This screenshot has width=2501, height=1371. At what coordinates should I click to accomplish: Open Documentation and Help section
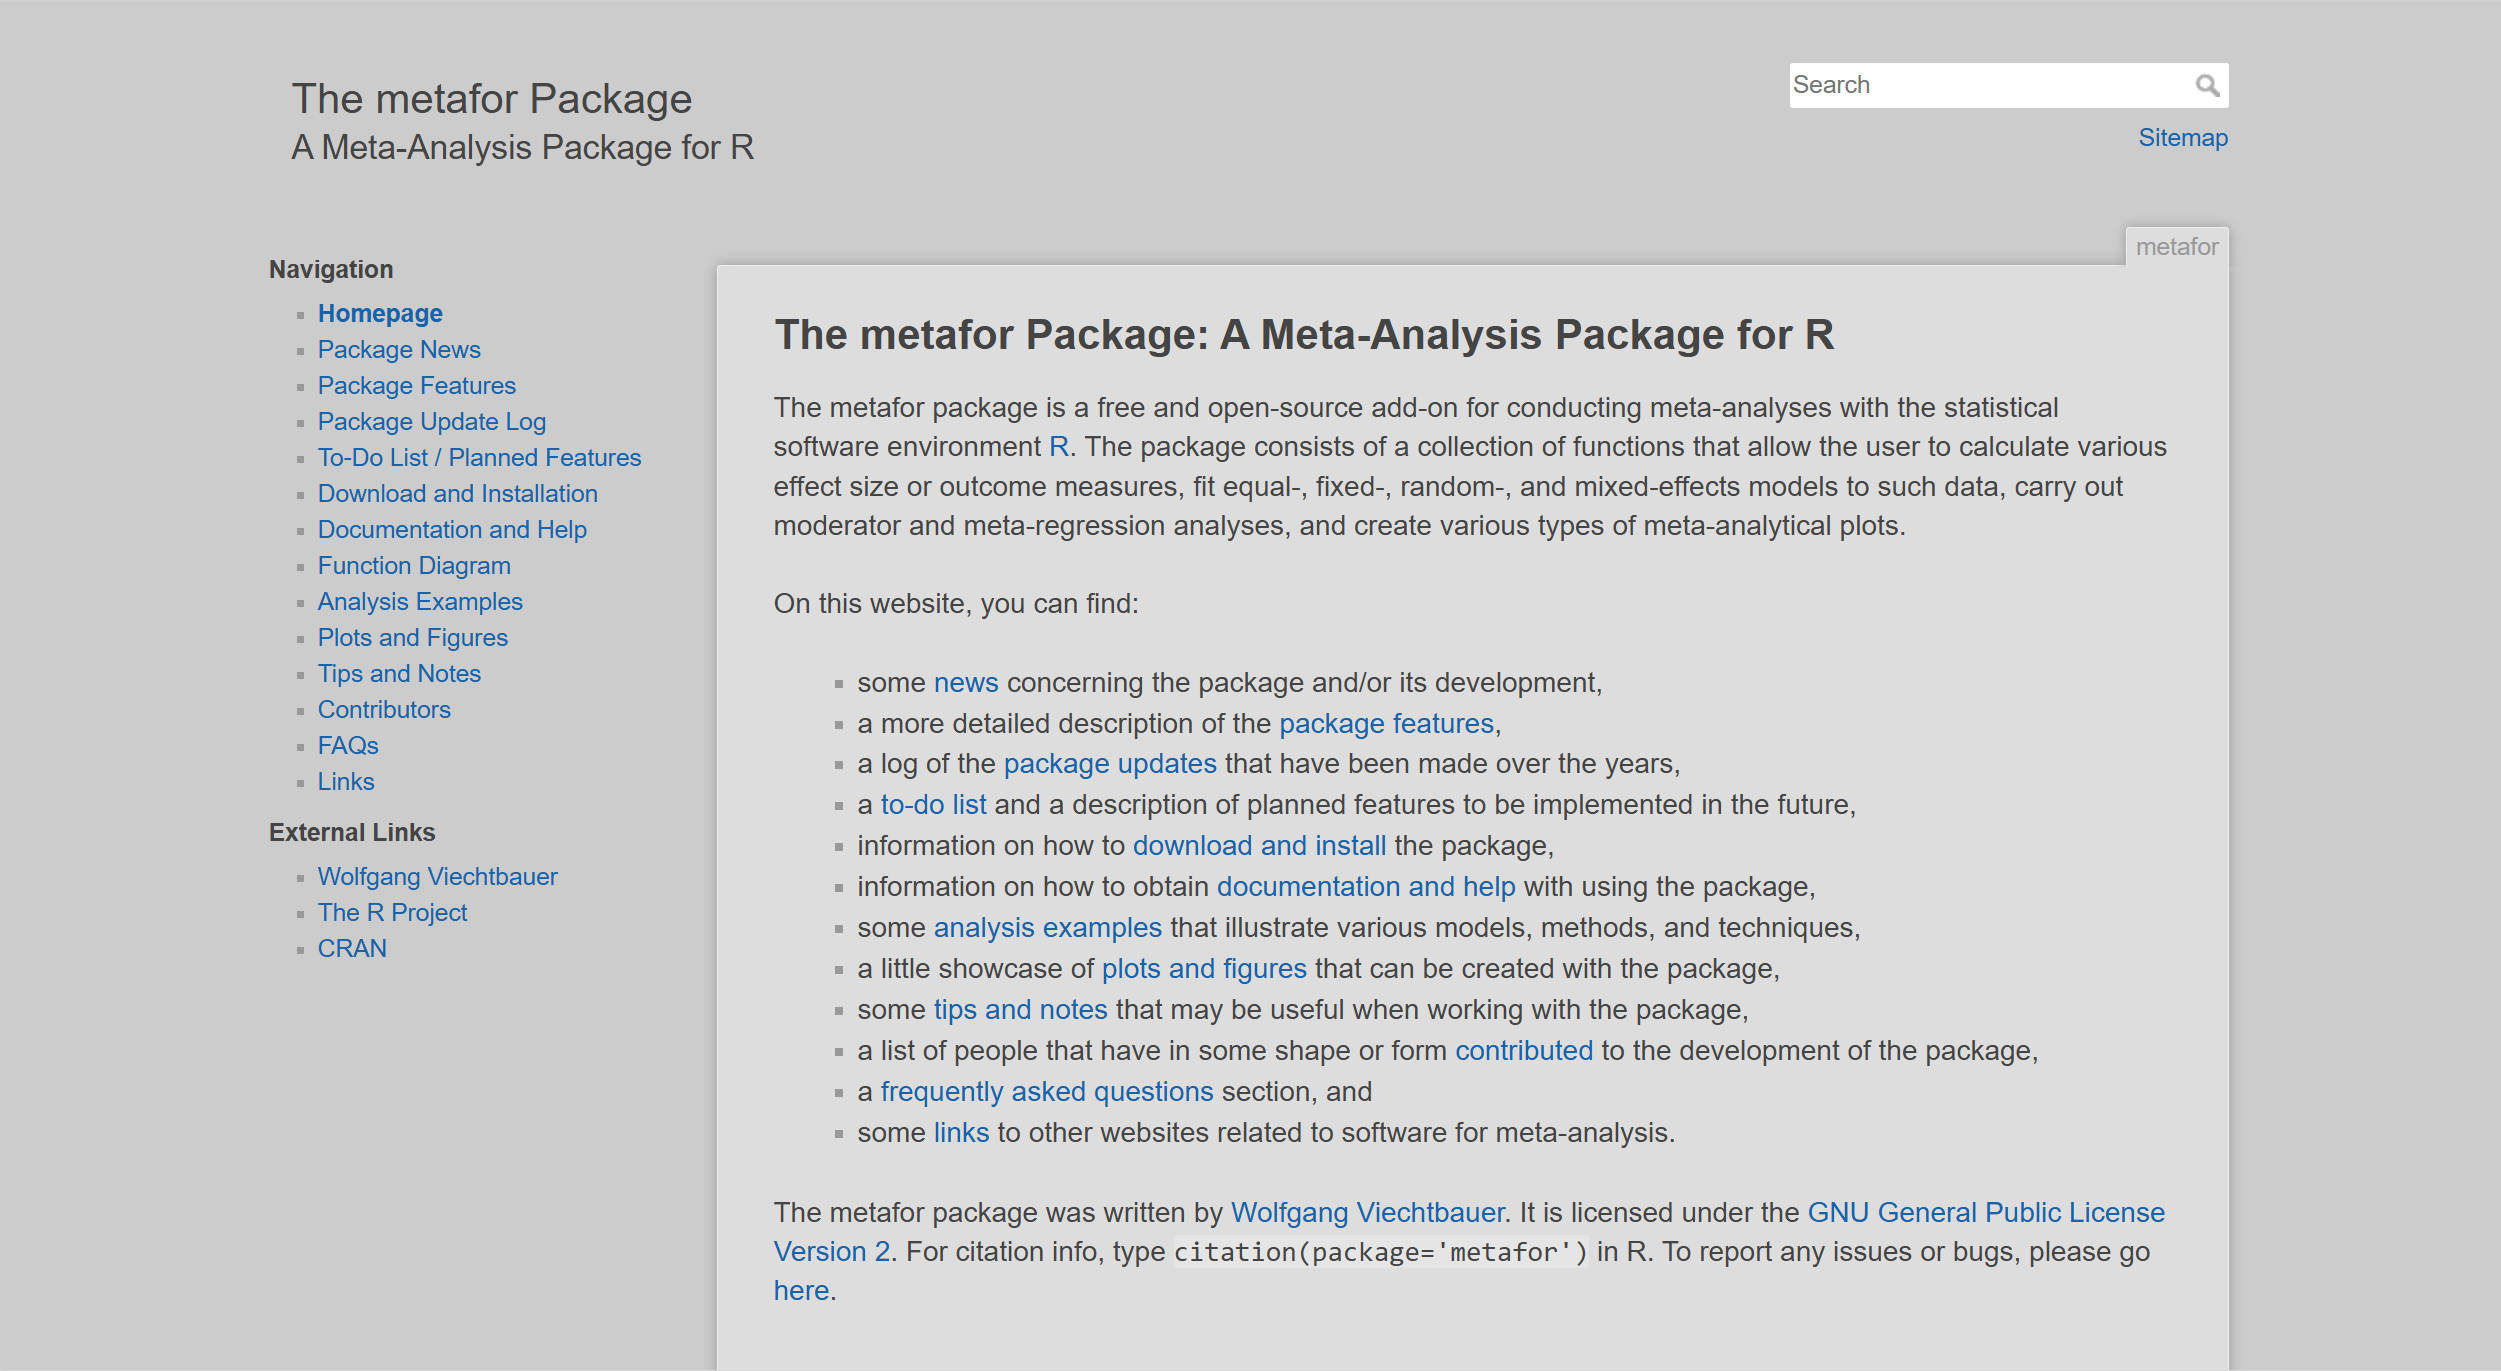[452, 529]
